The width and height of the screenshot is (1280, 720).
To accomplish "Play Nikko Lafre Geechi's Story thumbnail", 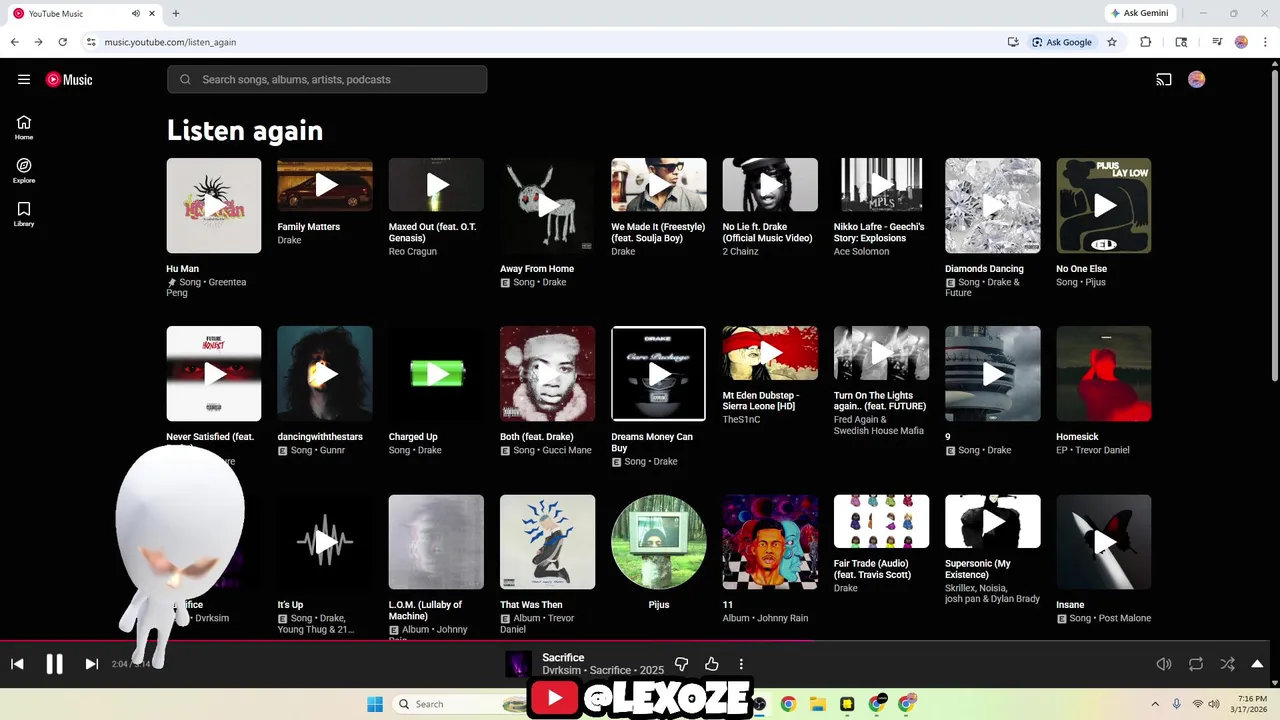I will point(881,184).
